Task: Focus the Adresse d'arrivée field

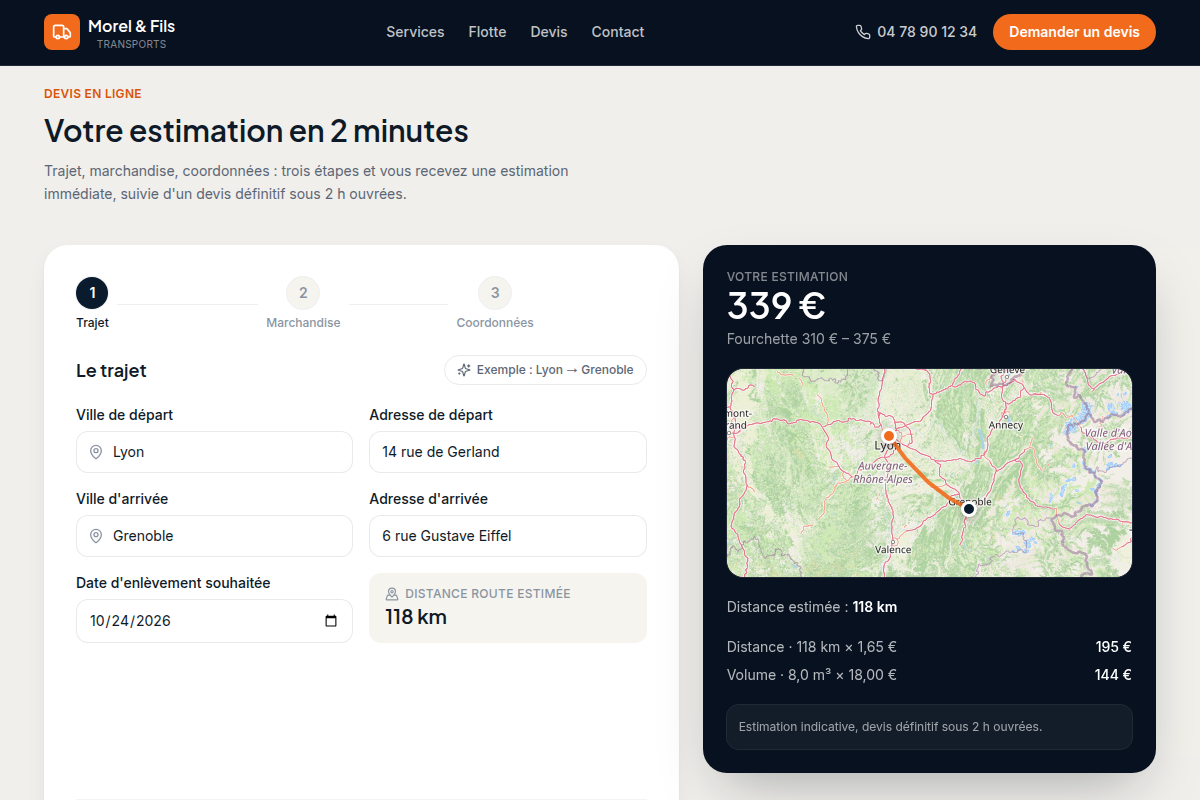Action: tap(508, 536)
